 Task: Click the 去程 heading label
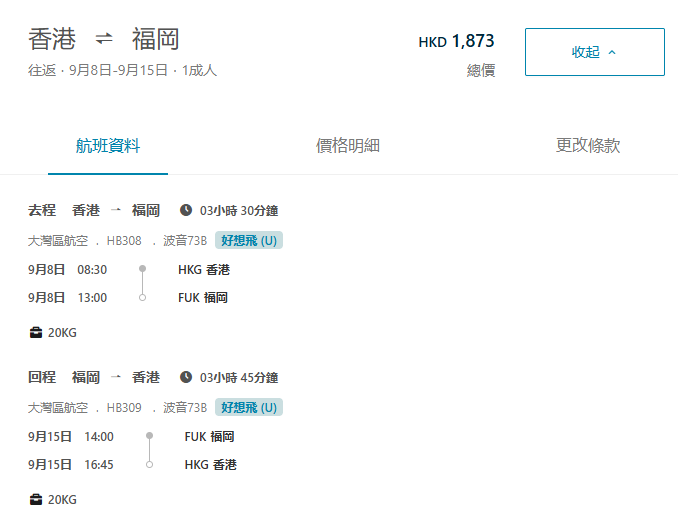pyautogui.click(x=42, y=210)
